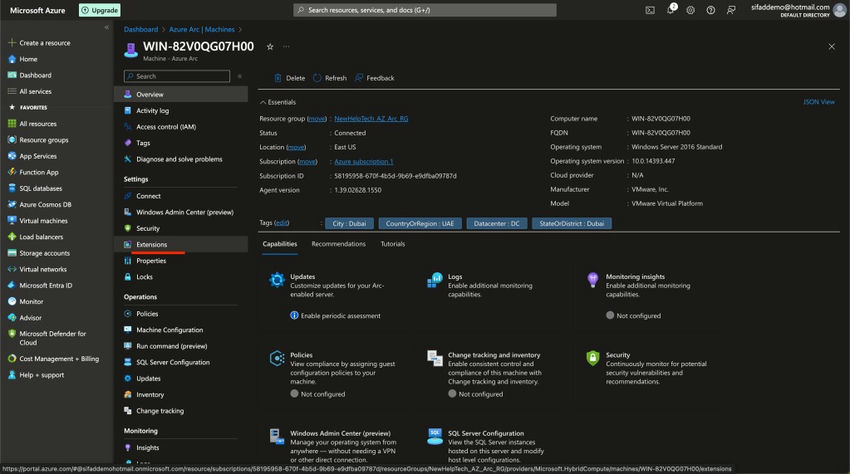Collapse the resource menu pane
The width and height of the screenshot is (850, 474).
(240, 76)
